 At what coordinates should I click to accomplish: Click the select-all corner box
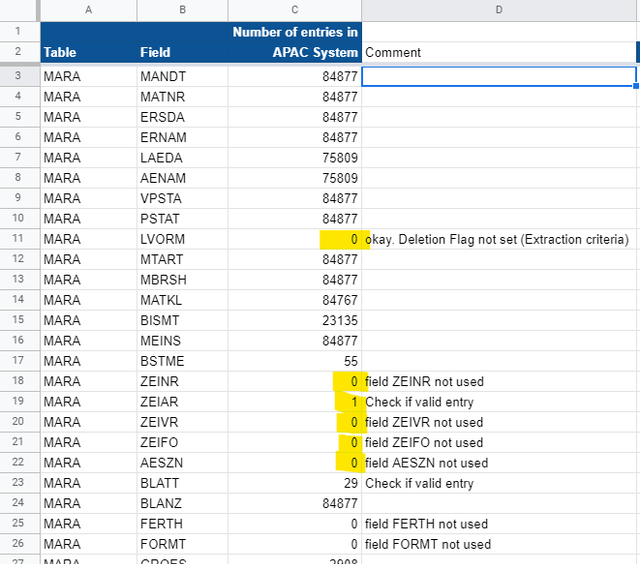click(19, 9)
